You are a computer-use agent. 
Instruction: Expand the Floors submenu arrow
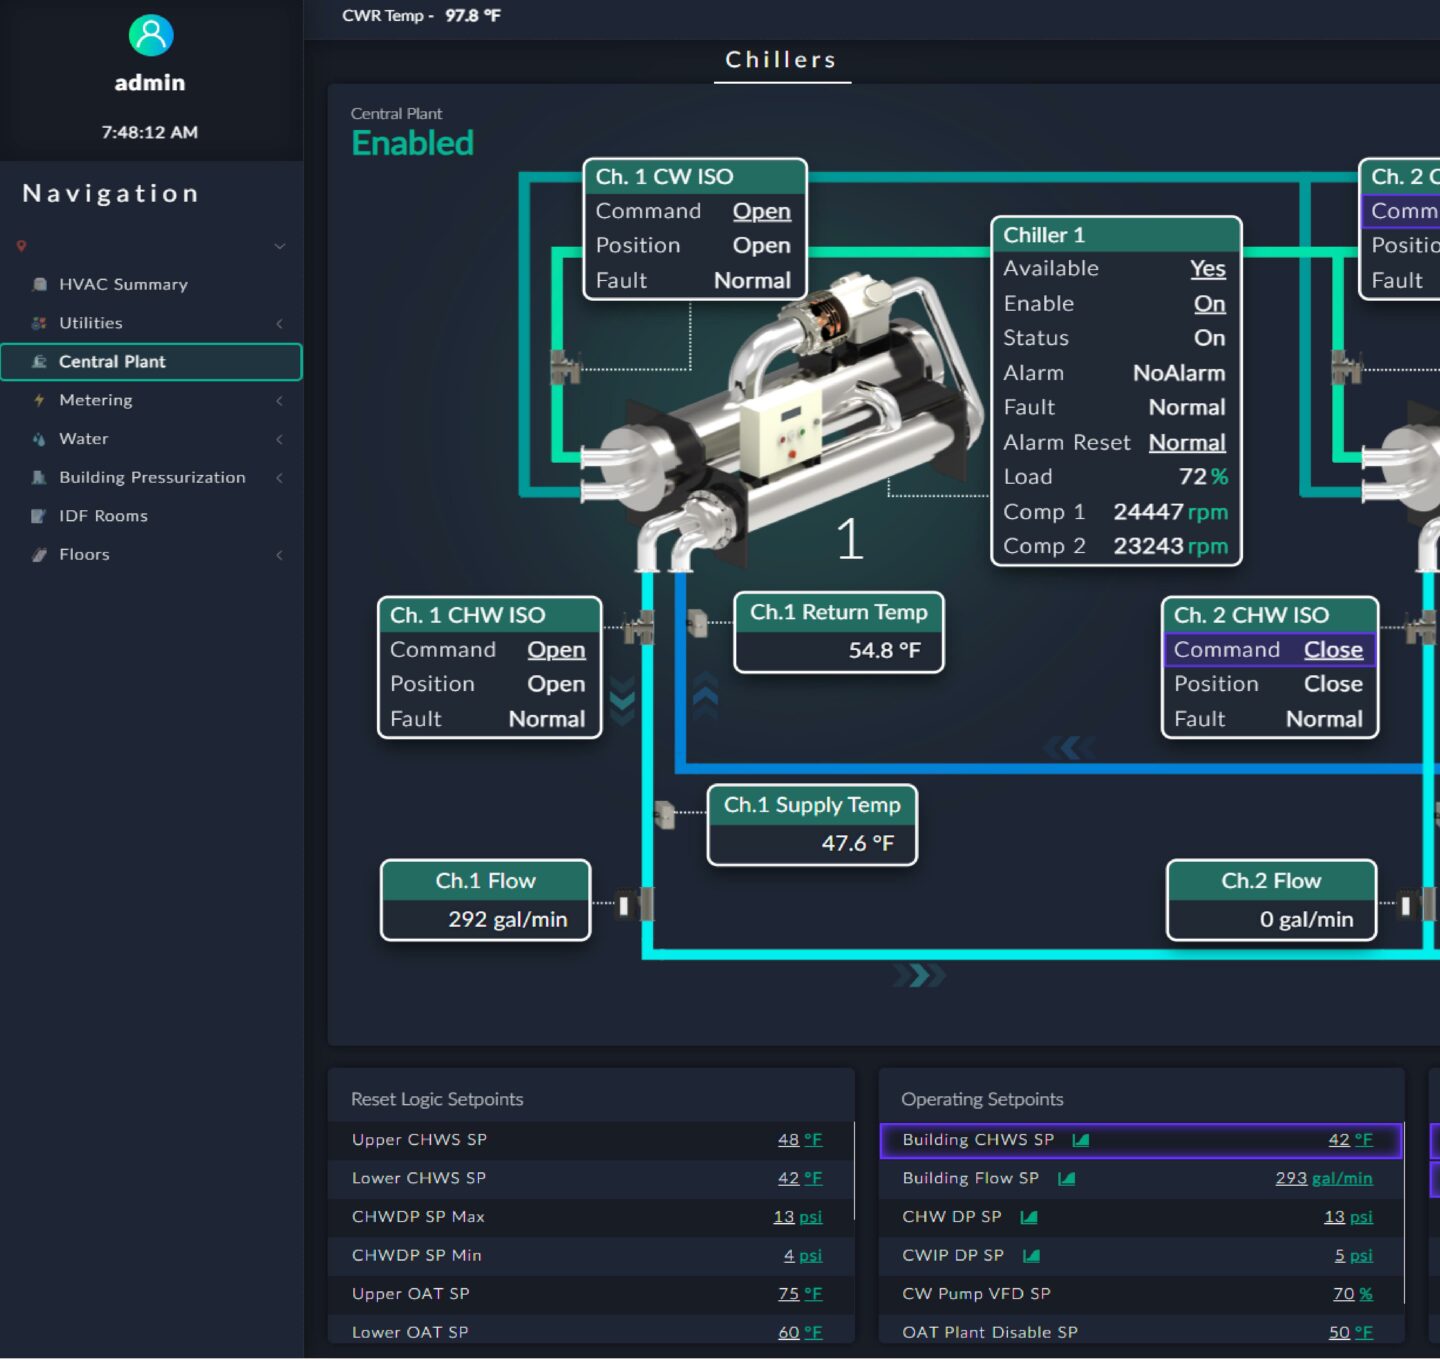coord(280,555)
